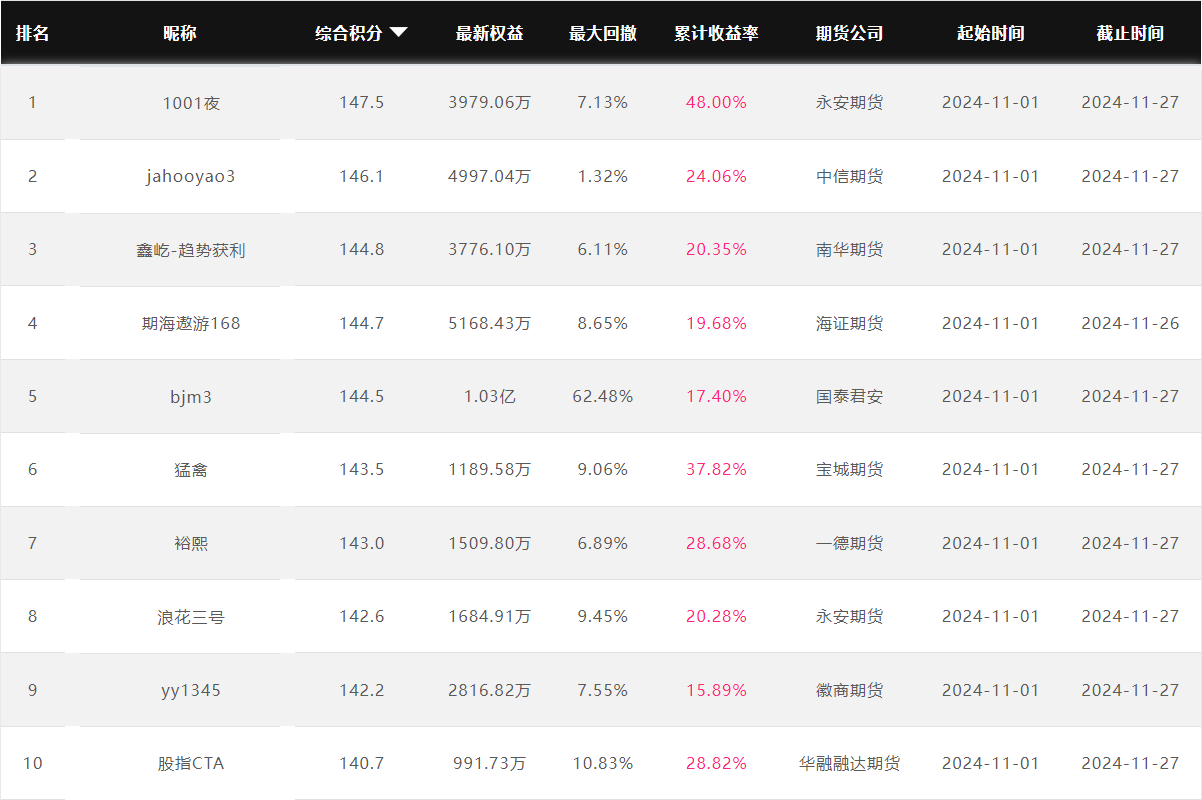This screenshot has width=1202, height=800.
Task: Open trader 期海遨游168 nickname
Action: (191, 323)
